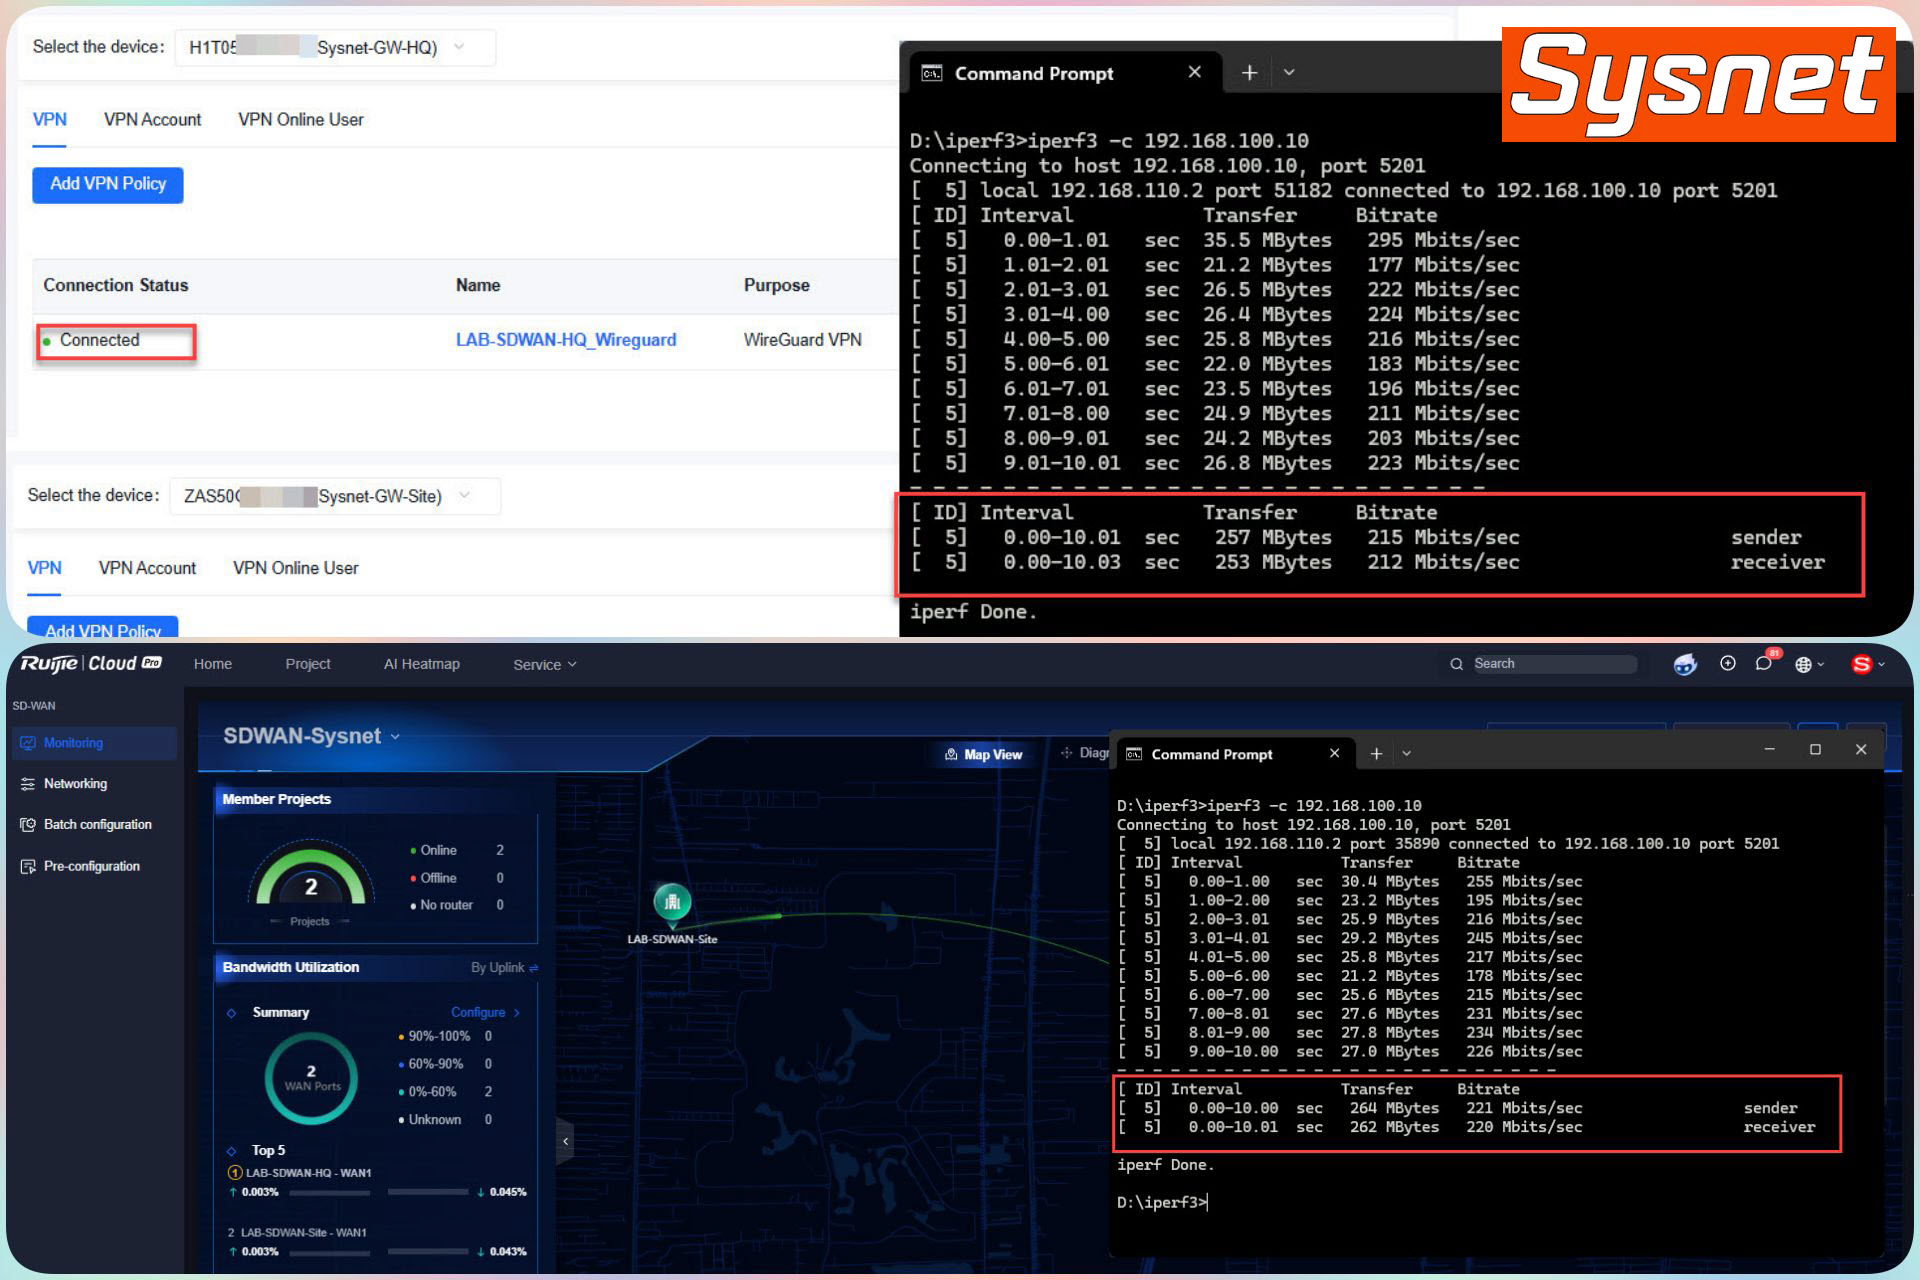The width and height of the screenshot is (1920, 1280).
Task: Switch to Map View tab
Action: 984,754
